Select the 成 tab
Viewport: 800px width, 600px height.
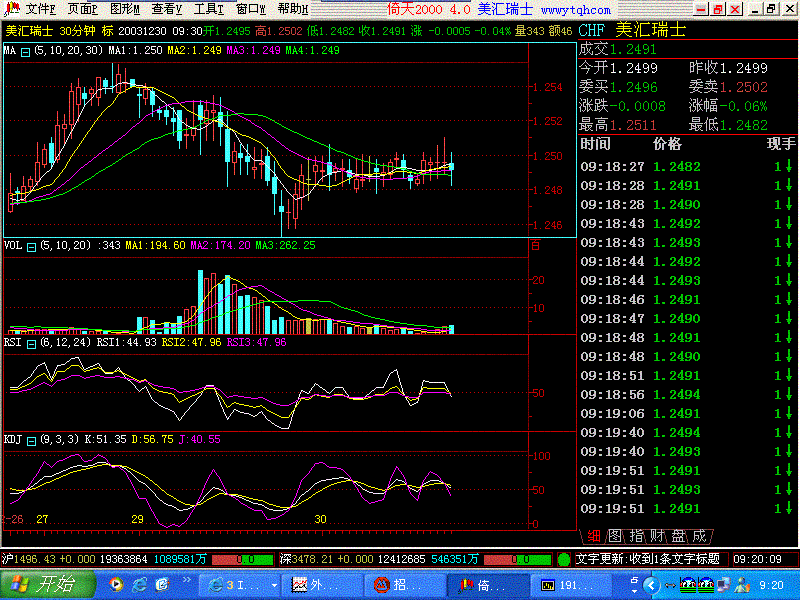pyautogui.click(x=699, y=536)
